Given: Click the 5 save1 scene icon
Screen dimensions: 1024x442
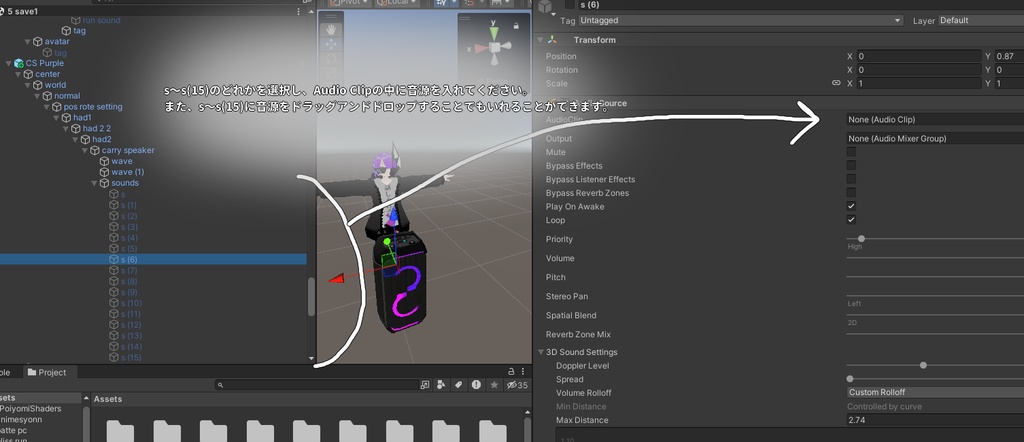Looking at the screenshot, I should [x=2, y=11].
